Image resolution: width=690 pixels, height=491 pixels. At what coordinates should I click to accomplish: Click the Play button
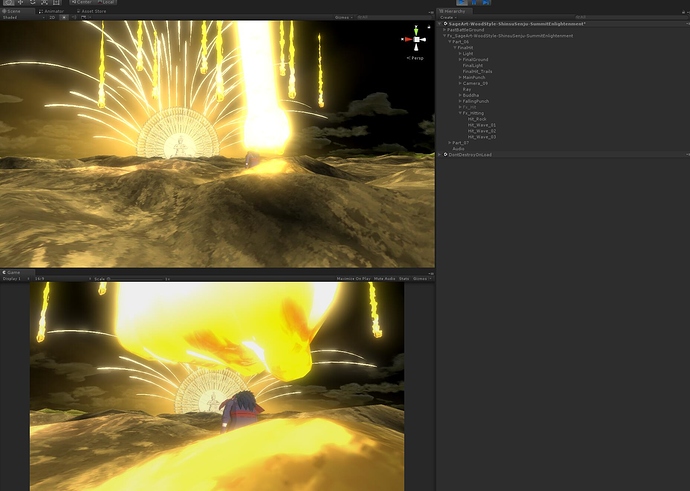[x=462, y=2]
